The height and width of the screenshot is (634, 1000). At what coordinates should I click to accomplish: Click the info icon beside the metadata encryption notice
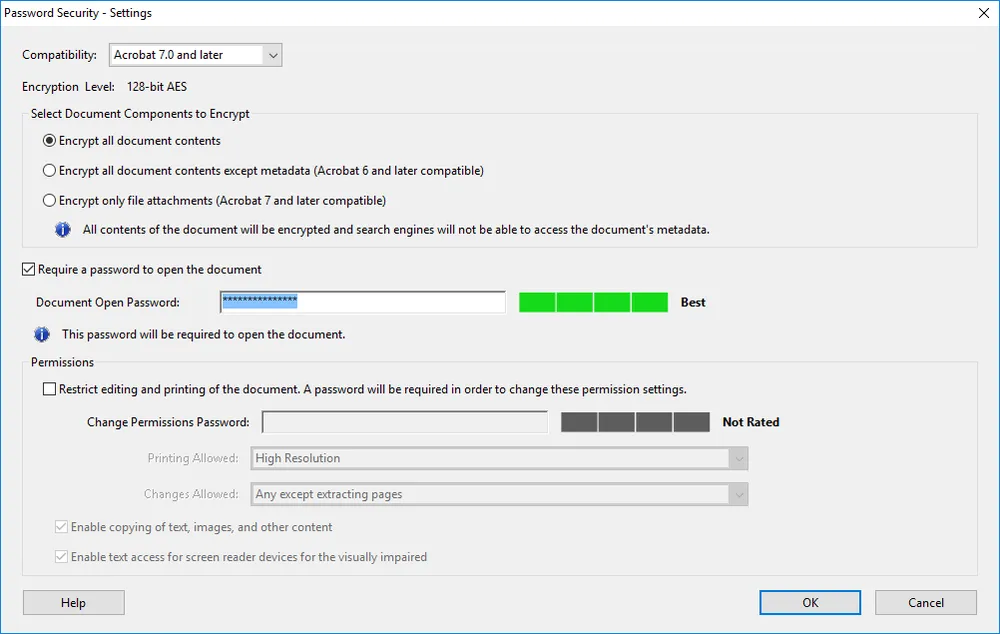coord(63,230)
